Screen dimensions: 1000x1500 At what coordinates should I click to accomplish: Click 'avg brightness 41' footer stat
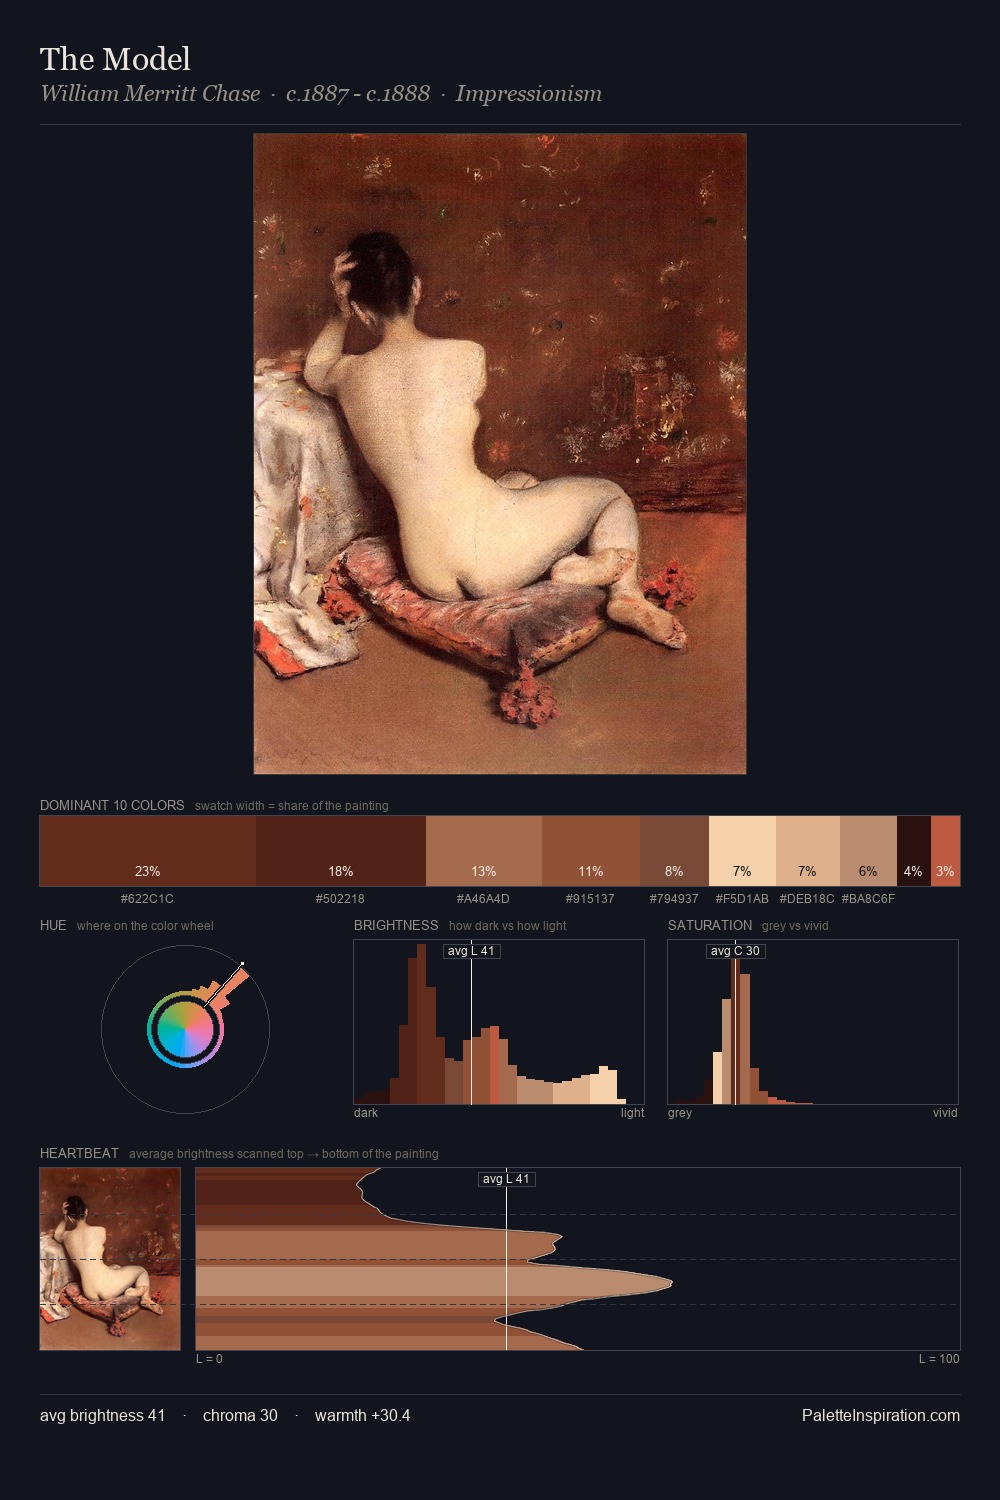(102, 1416)
